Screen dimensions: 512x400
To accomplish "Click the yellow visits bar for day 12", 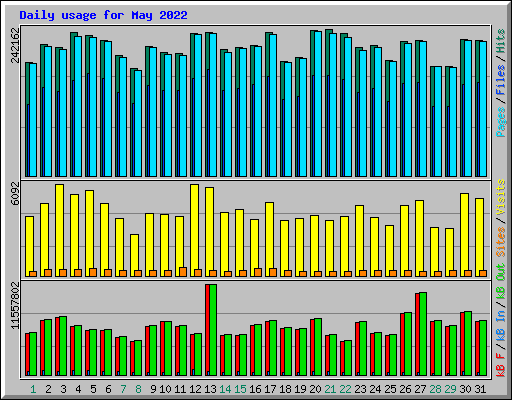I will 194,230.
